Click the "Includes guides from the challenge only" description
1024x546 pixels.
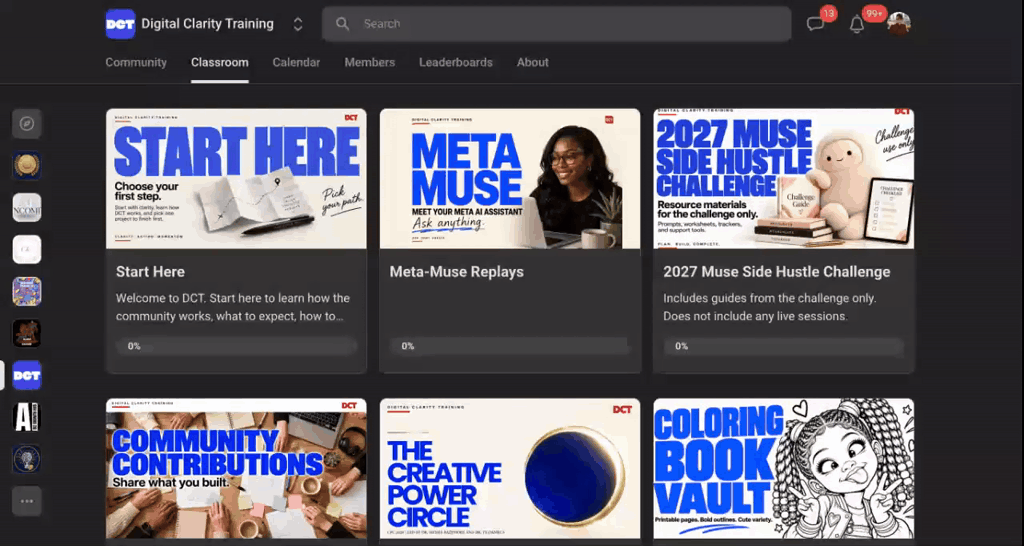770,307
